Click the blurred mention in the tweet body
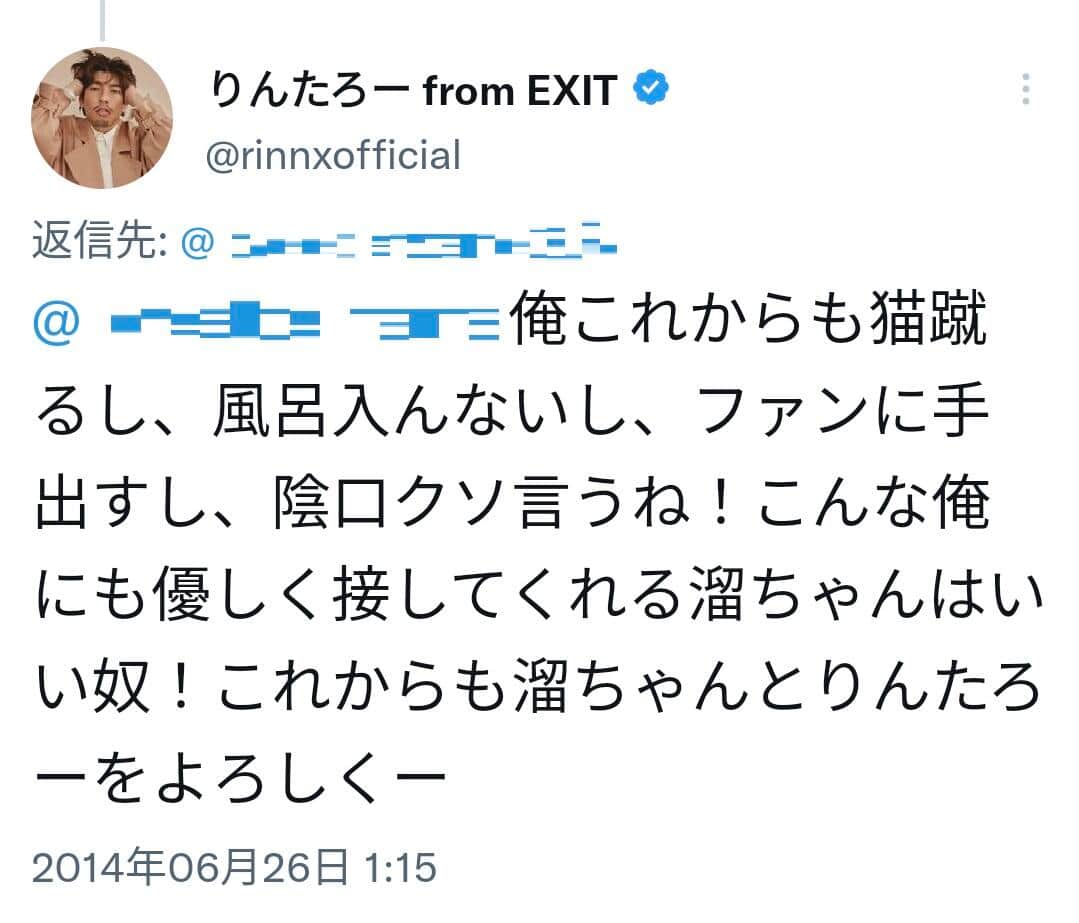1079x923 pixels. point(306,326)
